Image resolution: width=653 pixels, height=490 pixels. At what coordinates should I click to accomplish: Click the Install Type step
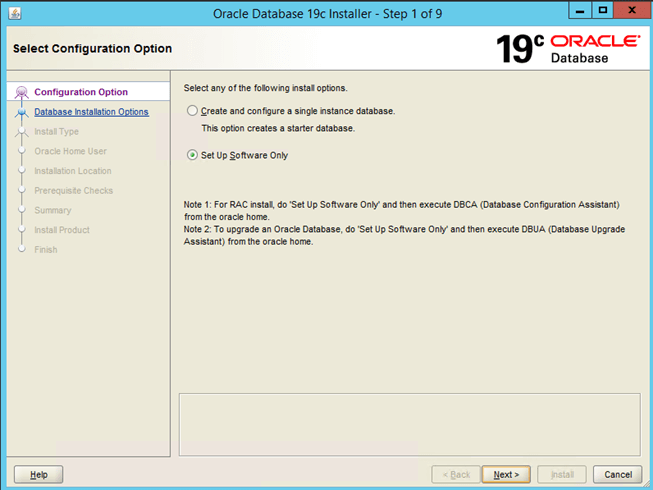[56, 132]
